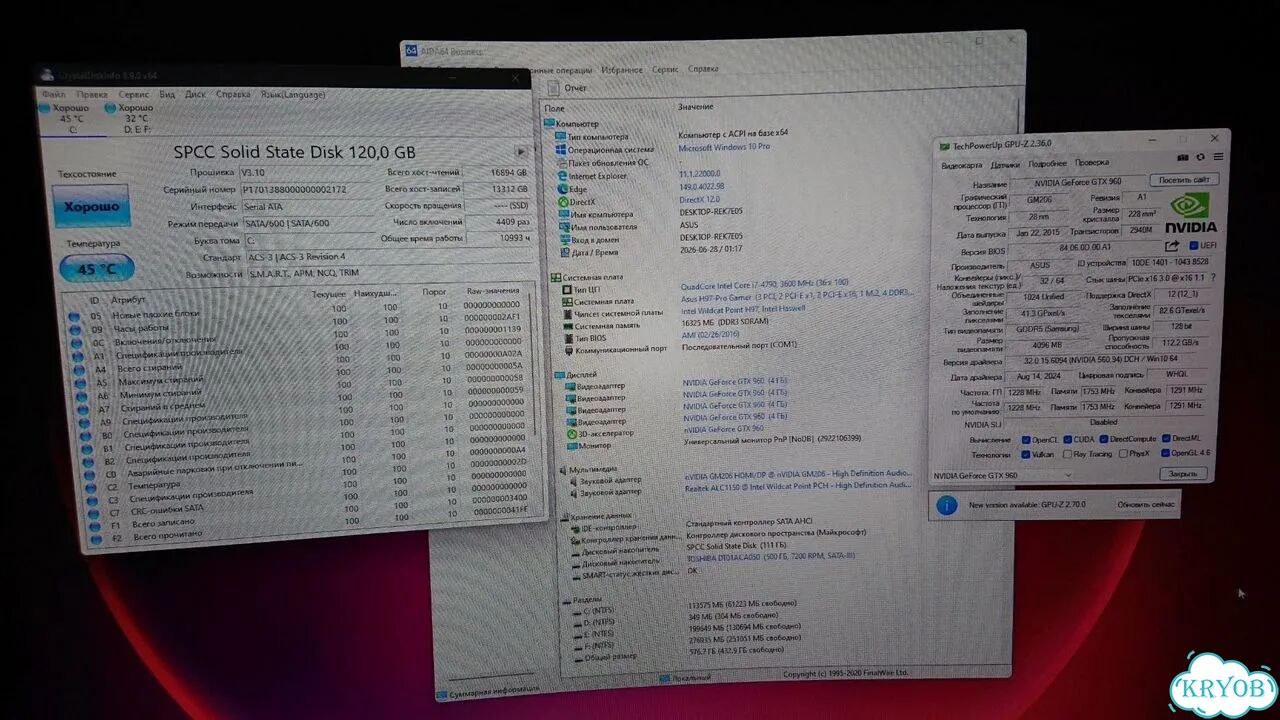This screenshot has height=720, width=1280.
Task: Click the Дата / Время row icon in AIDA64
Action: (x=565, y=252)
